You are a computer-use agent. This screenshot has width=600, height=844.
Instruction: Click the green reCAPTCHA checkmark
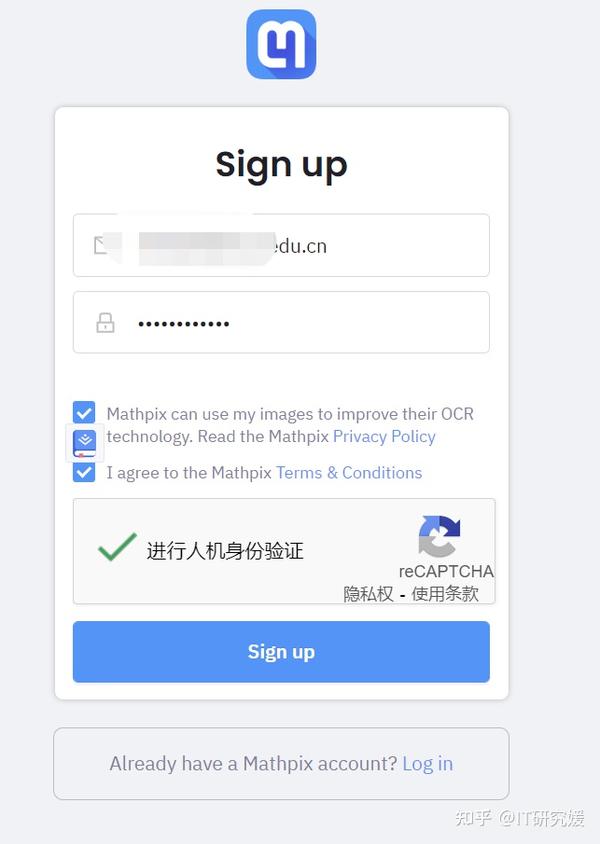tap(117, 547)
